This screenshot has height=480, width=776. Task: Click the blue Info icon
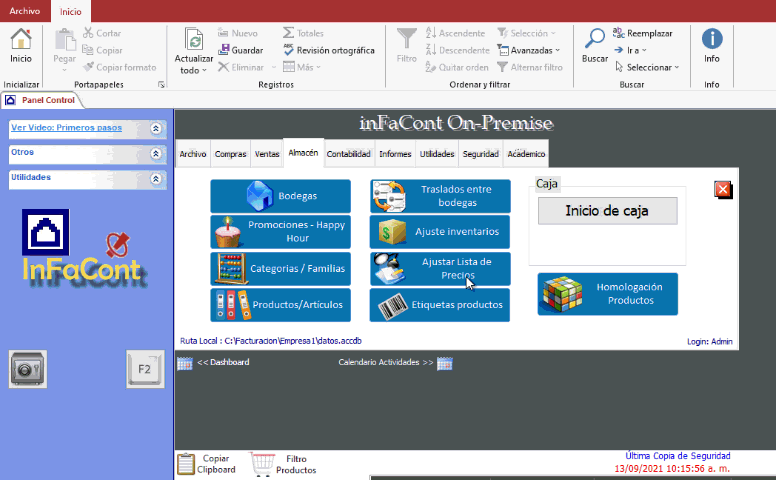pyautogui.click(x=712, y=39)
